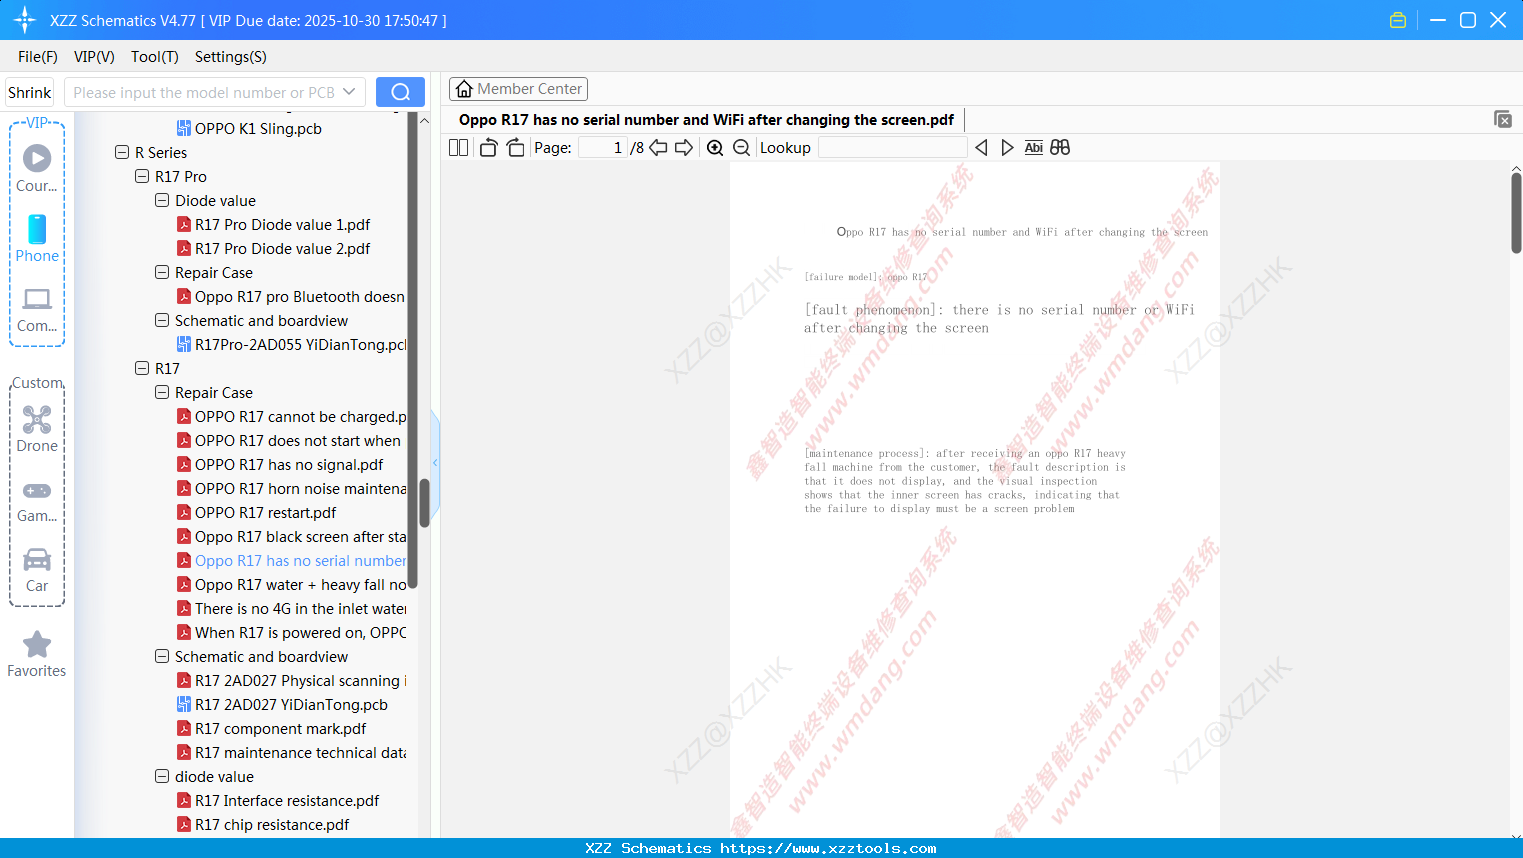
Task: Click the binoculars search icon
Action: [x=1060, y=148]
